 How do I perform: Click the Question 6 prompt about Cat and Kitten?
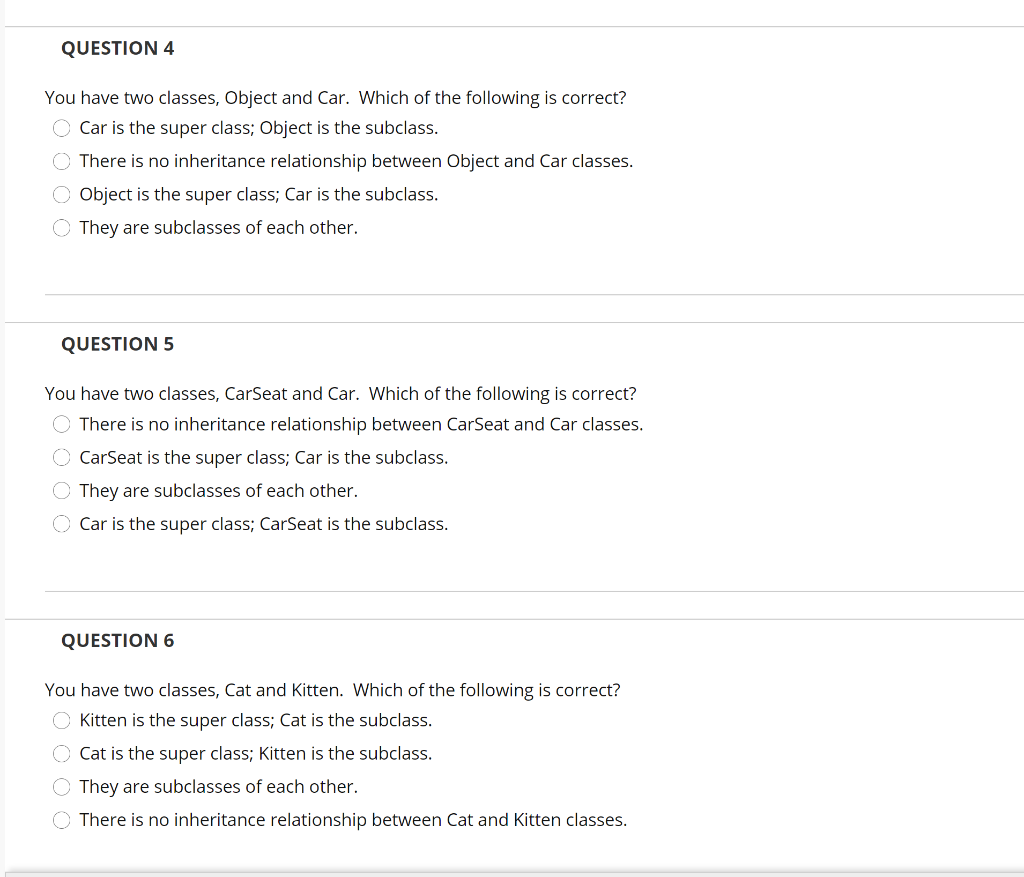332,689
